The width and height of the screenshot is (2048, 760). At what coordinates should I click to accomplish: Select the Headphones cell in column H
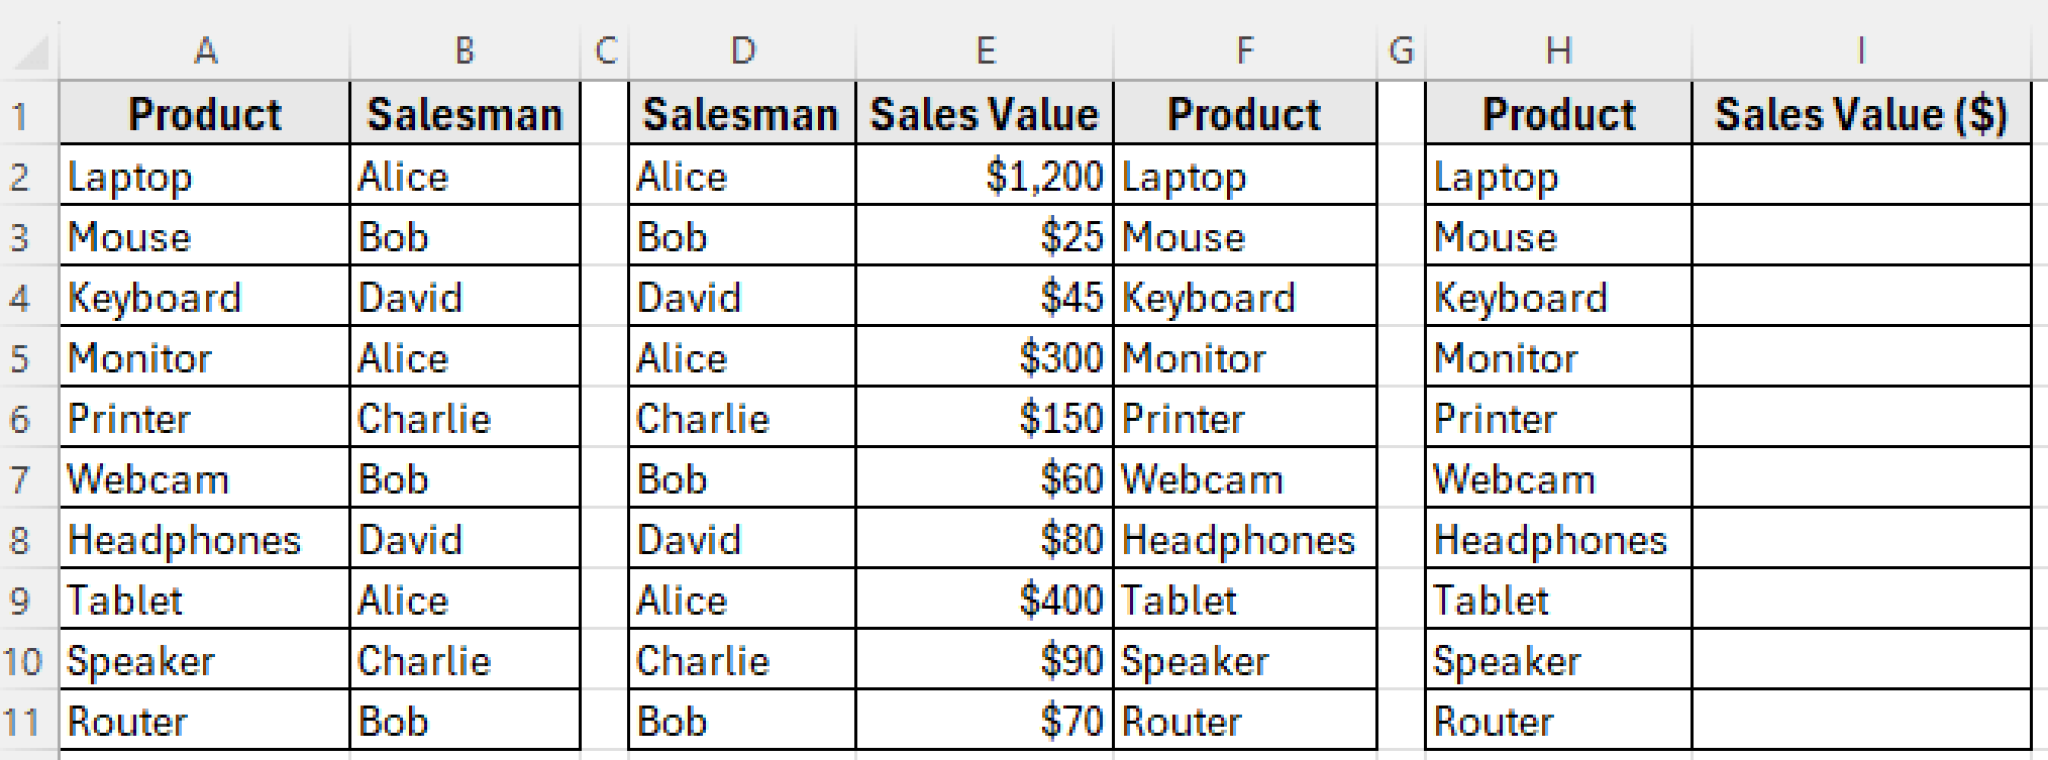pos(1558,540)
